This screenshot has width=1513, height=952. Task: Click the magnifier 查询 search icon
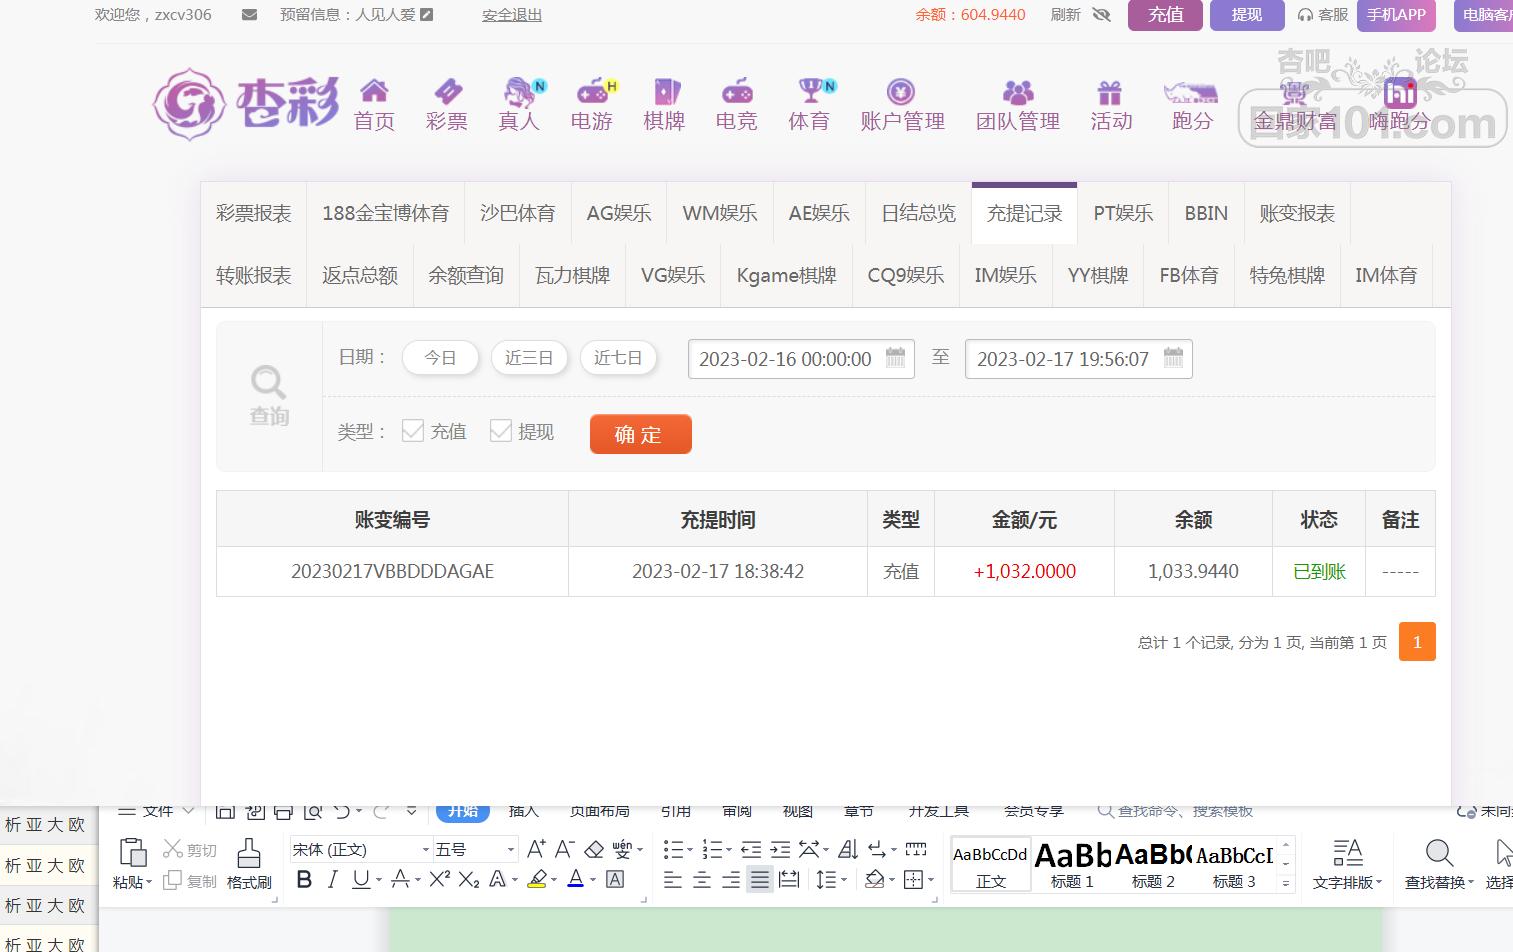pos(268,383)
